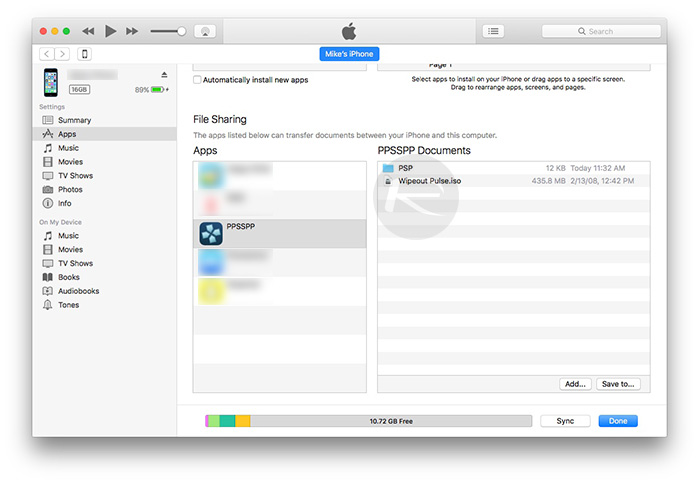Click the Play button in toolbar

[x=110, y=31]
